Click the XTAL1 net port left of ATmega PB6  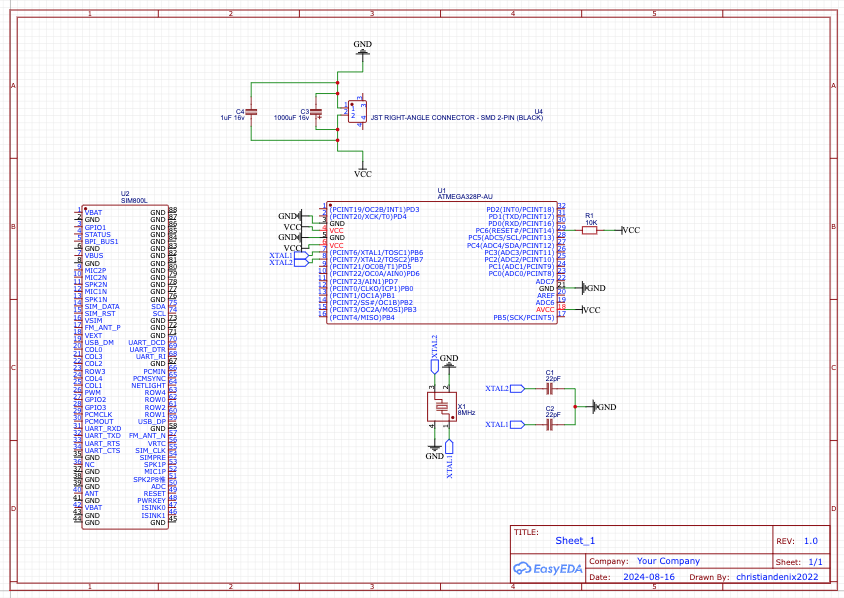(289, 255)
